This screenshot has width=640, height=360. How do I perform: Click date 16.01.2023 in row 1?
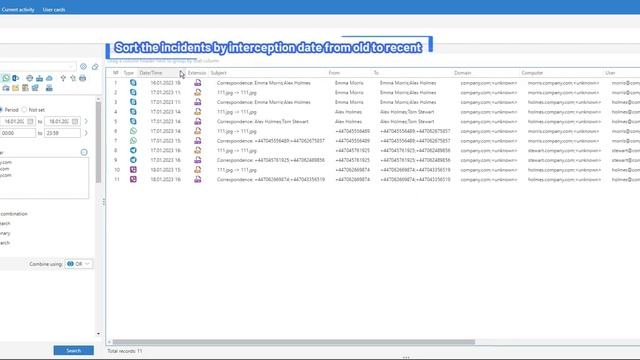click(165, 83)
